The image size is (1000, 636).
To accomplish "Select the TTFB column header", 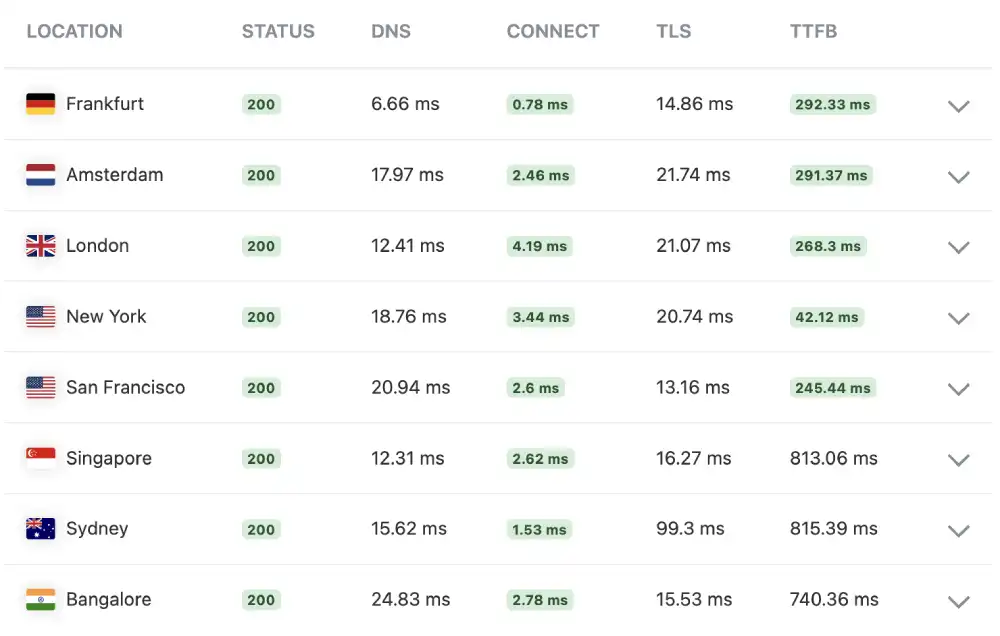I will (x=813, y=31).
